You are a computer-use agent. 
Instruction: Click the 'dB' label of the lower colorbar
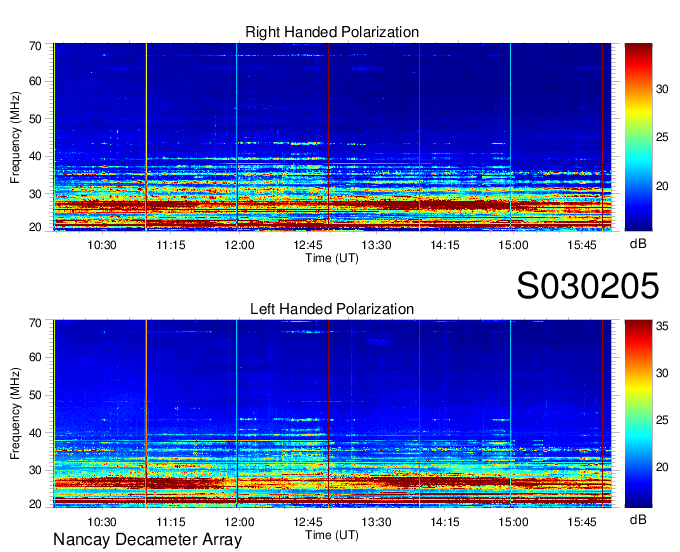(x=638, y=519)
